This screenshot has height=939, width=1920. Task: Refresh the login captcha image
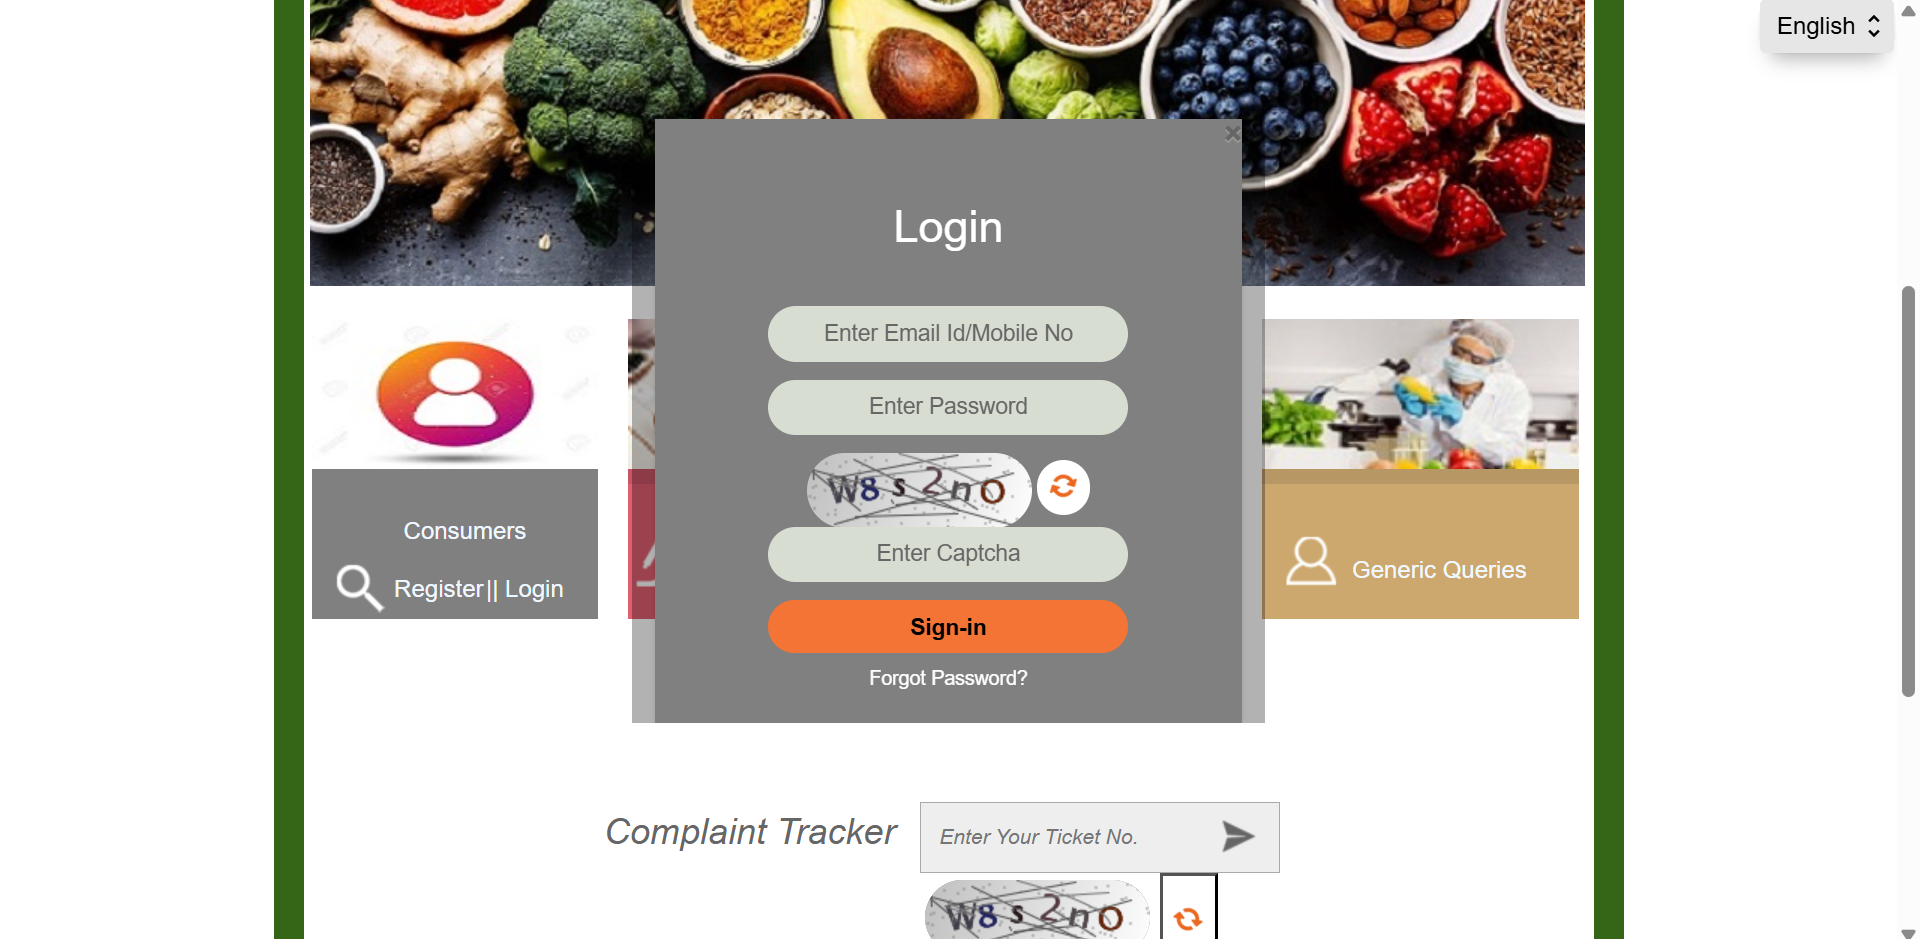[1063, 487]
